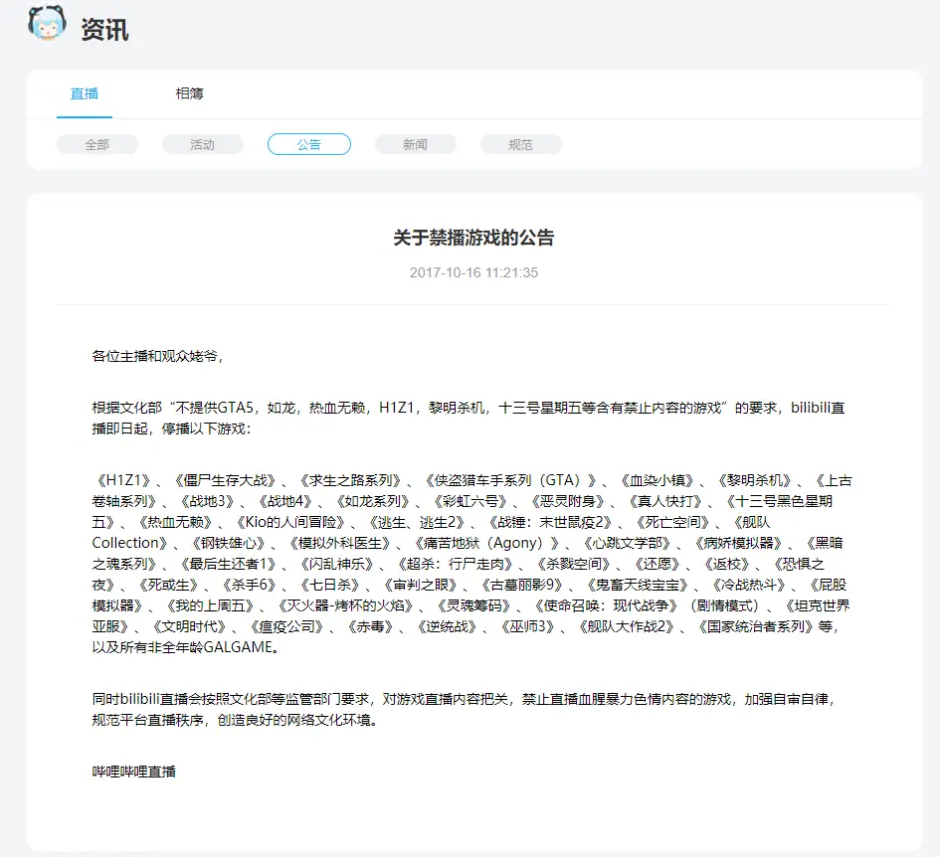Click the greeting line 各位主播和观众姥爷
940x857 pixels.
[157, 356]
